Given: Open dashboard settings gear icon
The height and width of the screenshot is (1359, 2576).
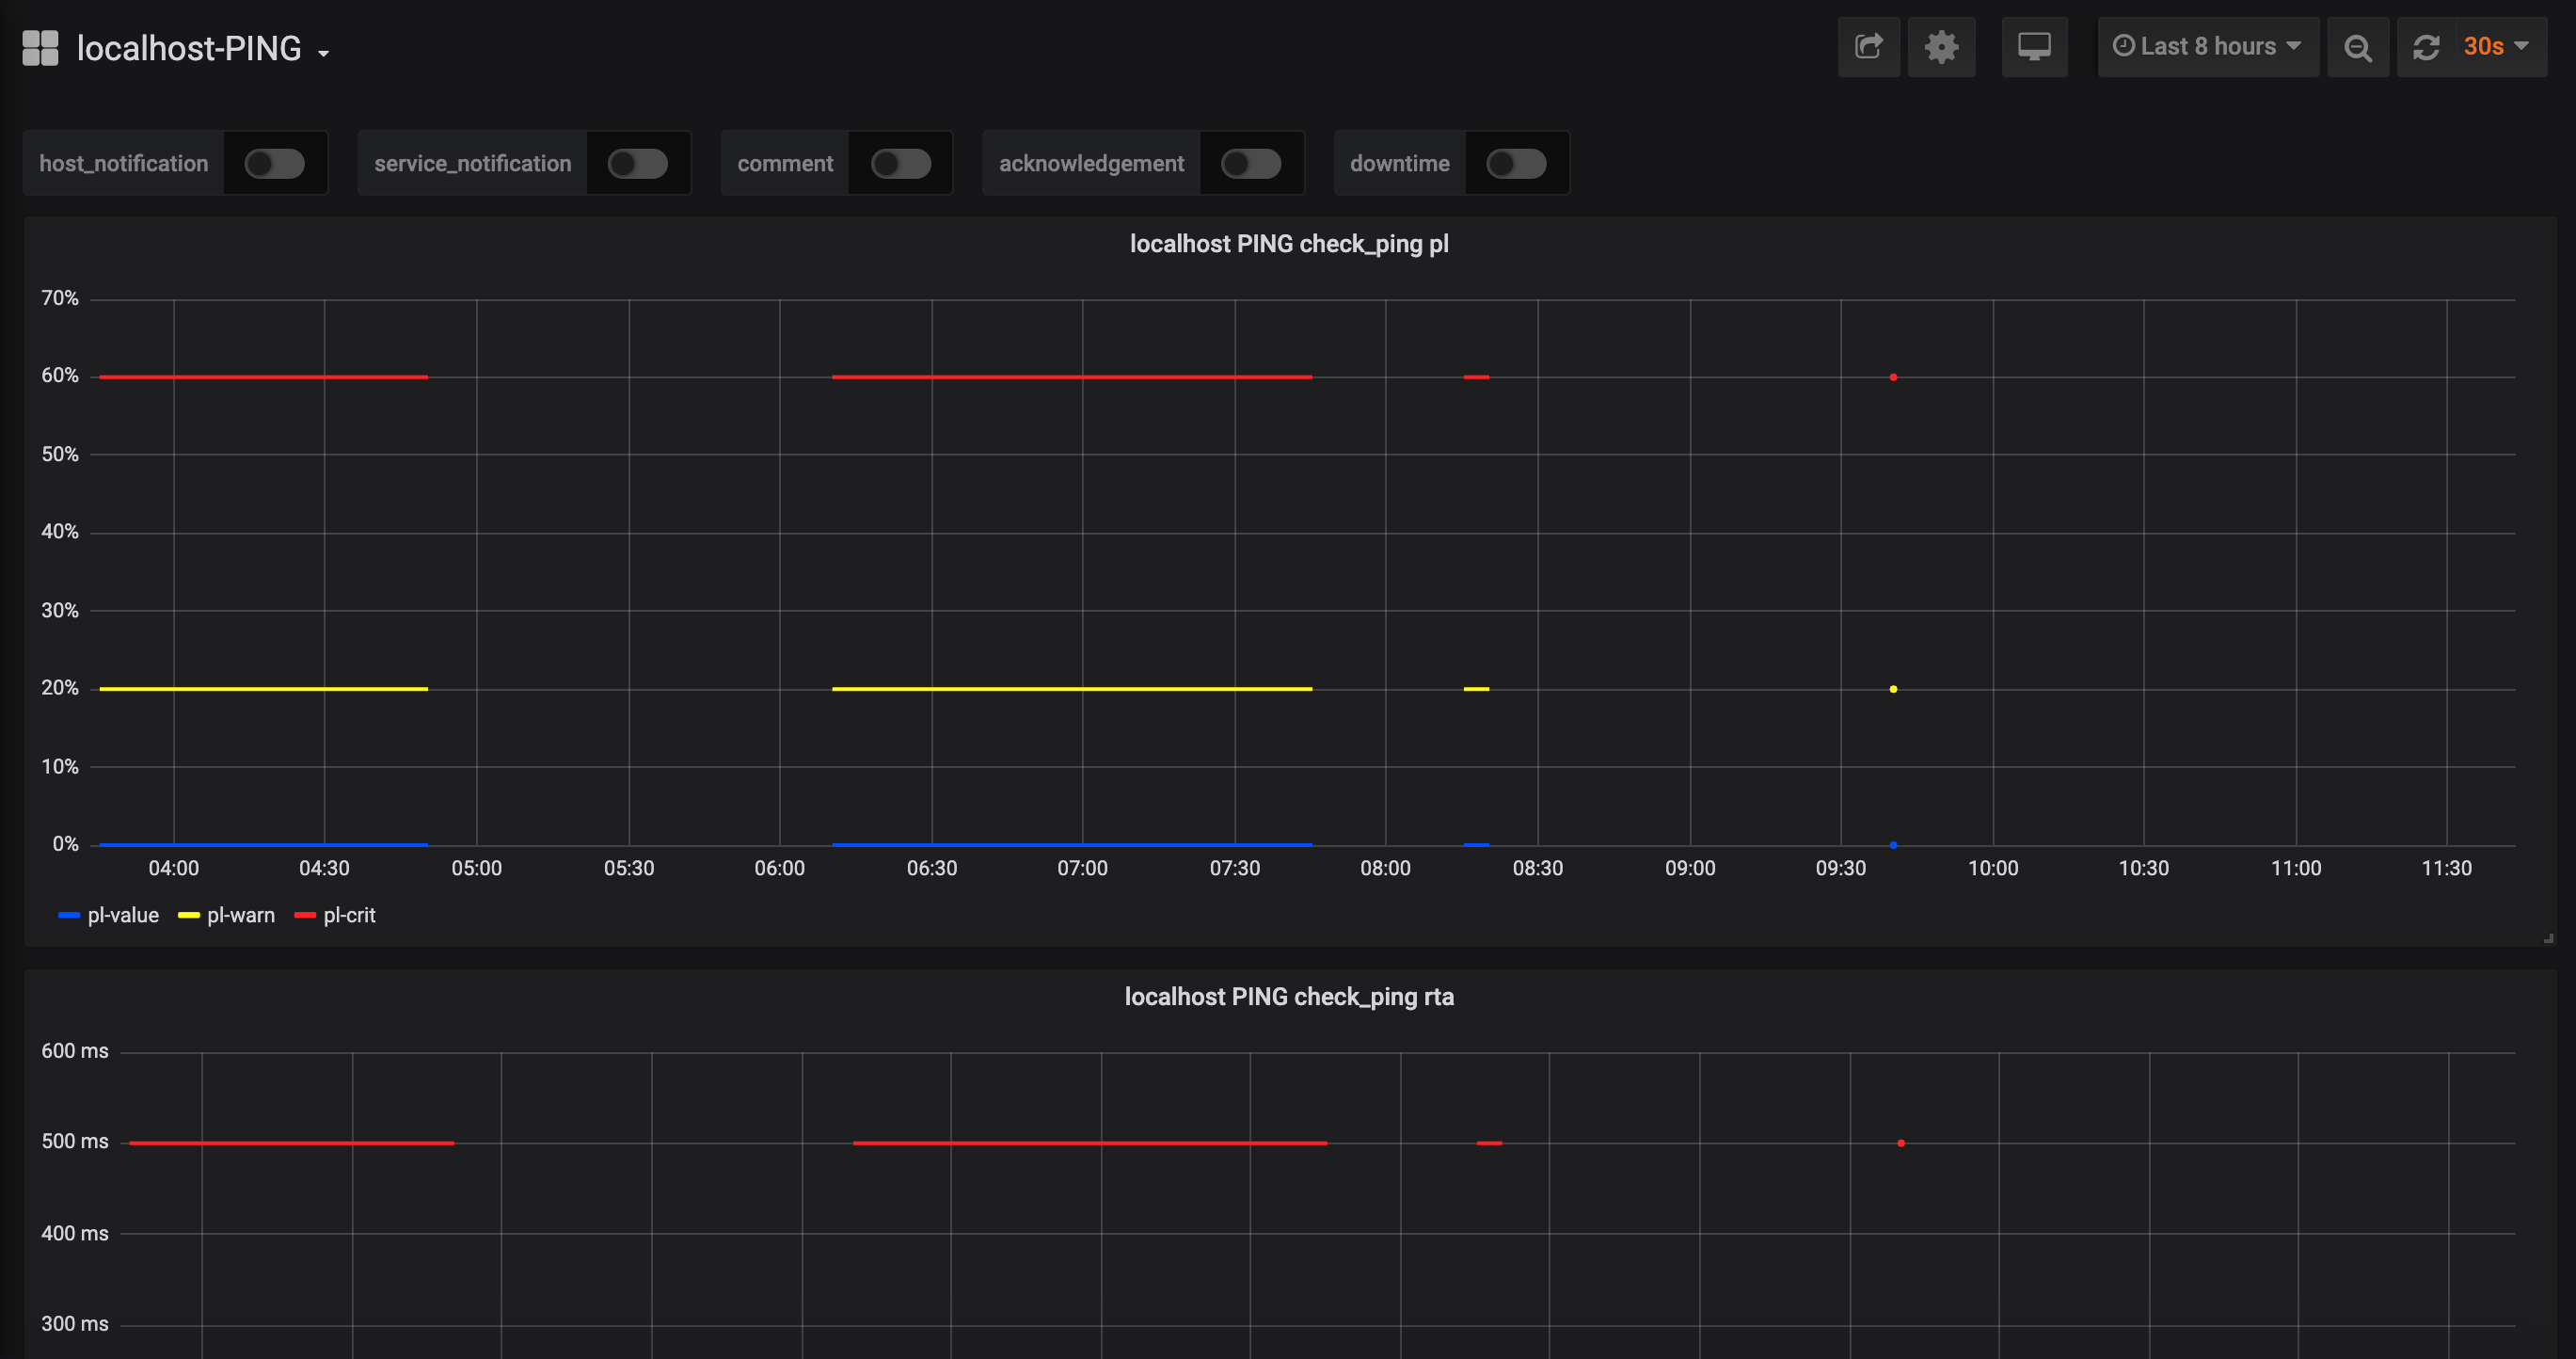Looking at the screenshot, I should [1941, 47].
